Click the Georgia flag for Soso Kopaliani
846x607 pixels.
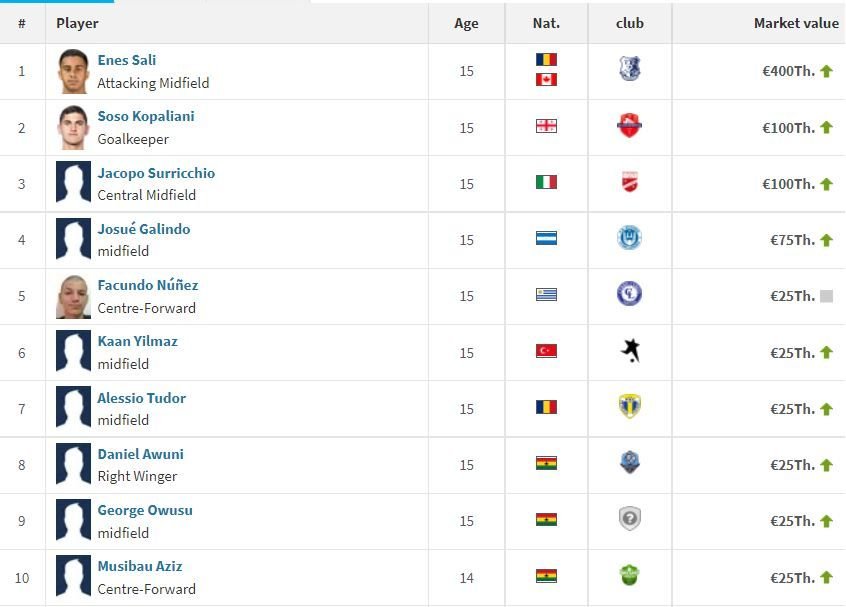[x=546, y=126]
